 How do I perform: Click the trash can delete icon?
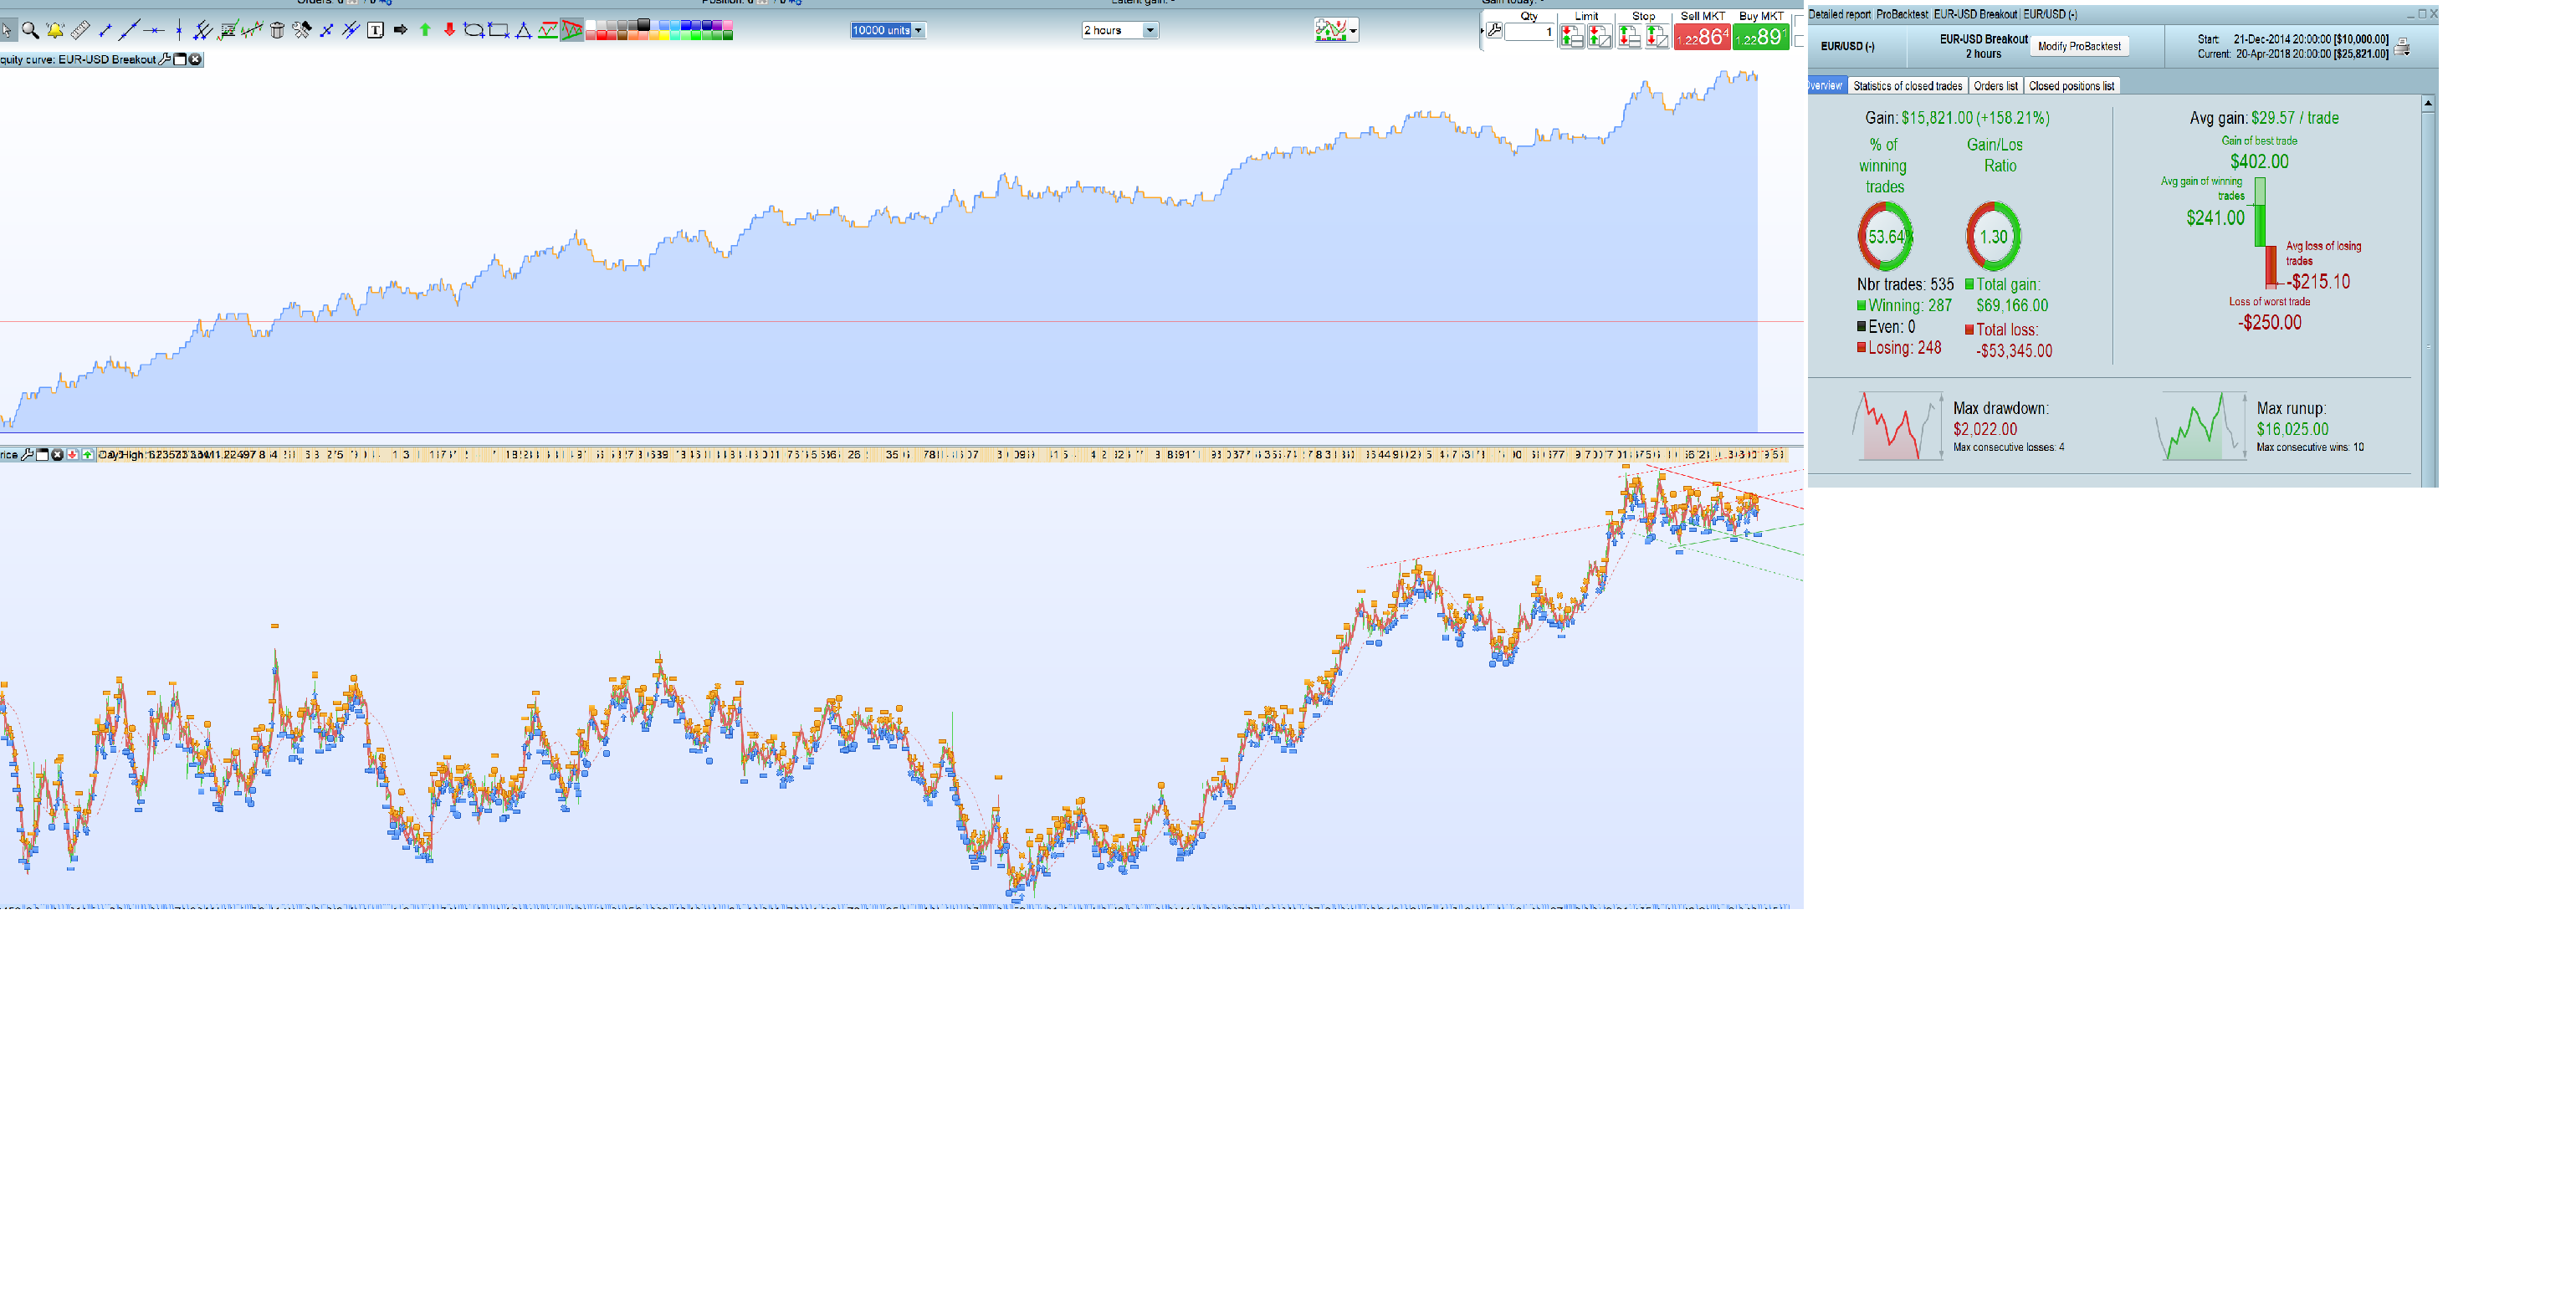pos(277,31)
